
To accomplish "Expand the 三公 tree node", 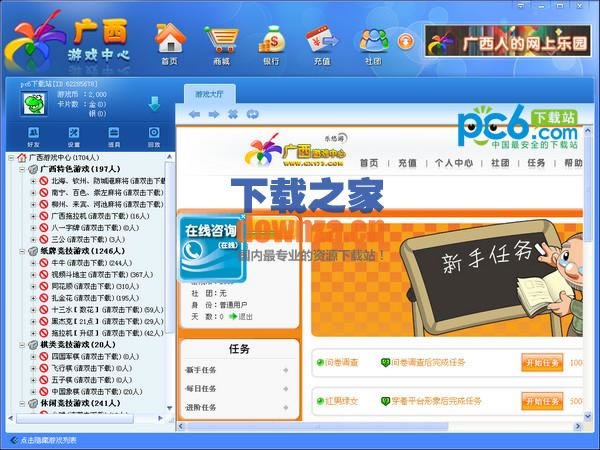I will click(x=33, y=240).
